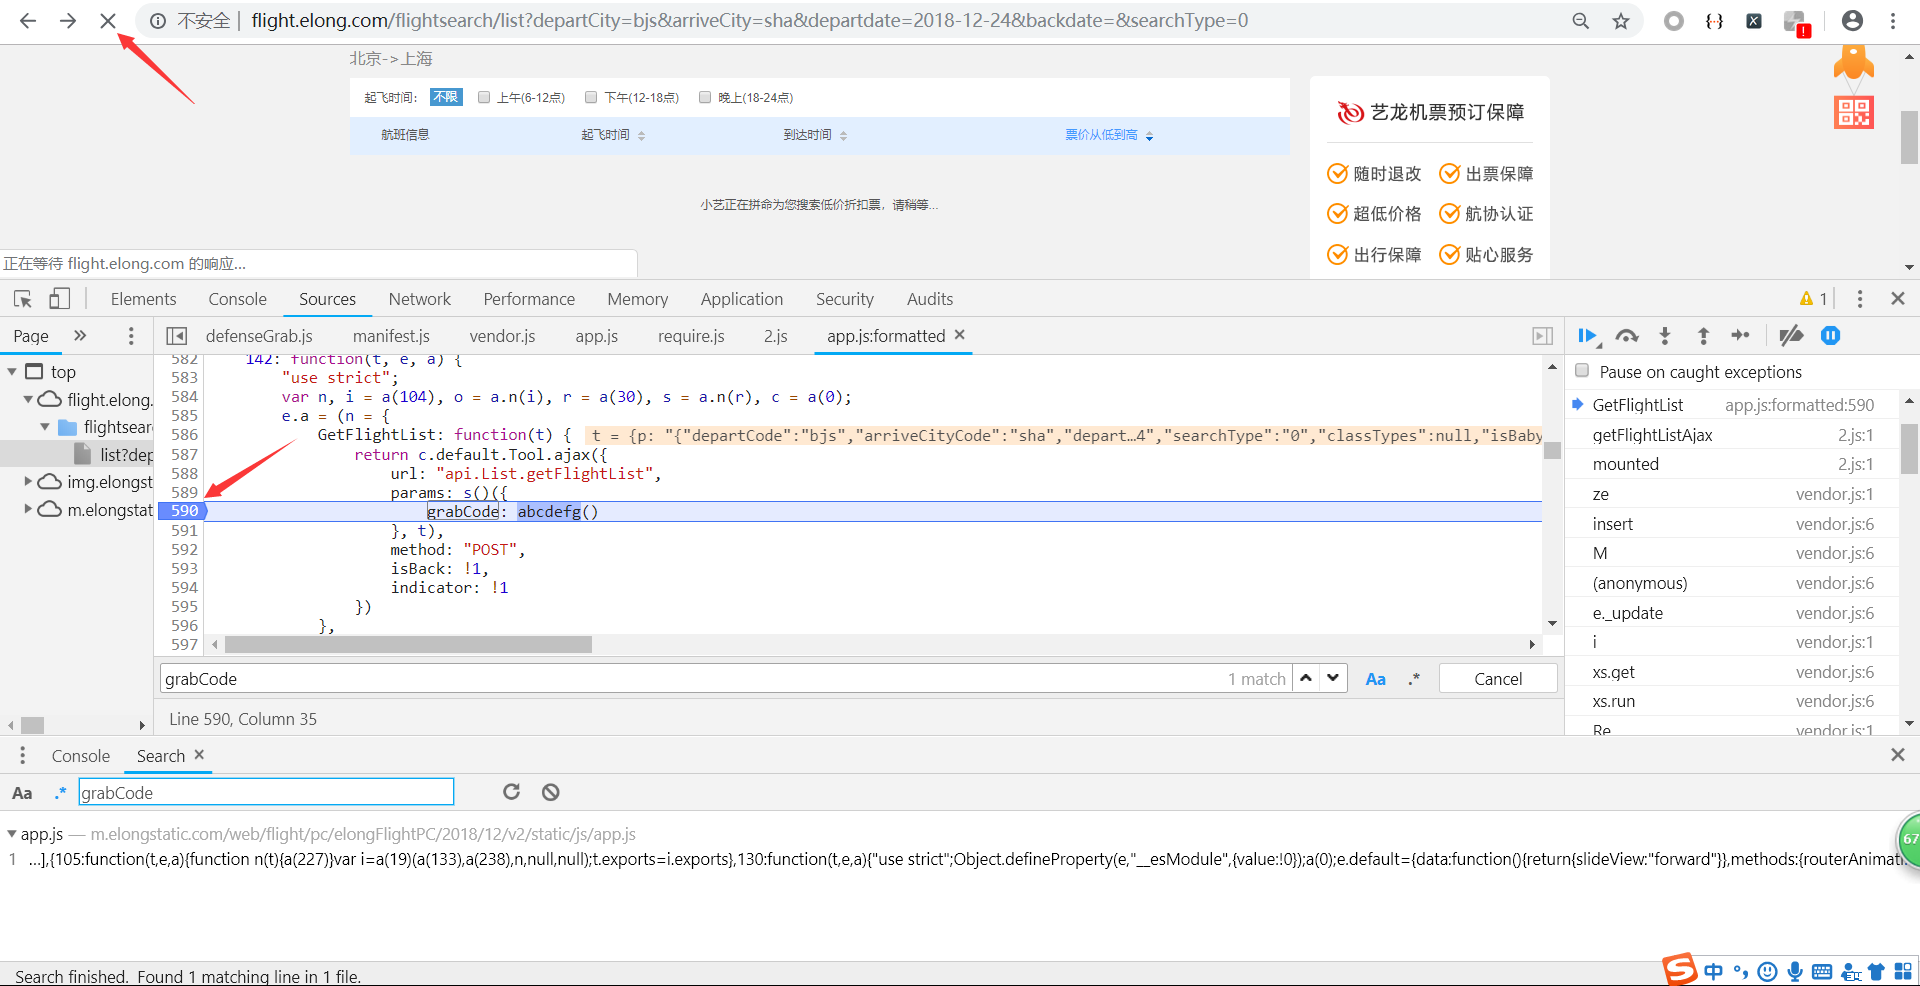Check the 上午(6-12点) departure time filter
Viewport: 1920px width, 986px height.
click(x=484, y=97)
